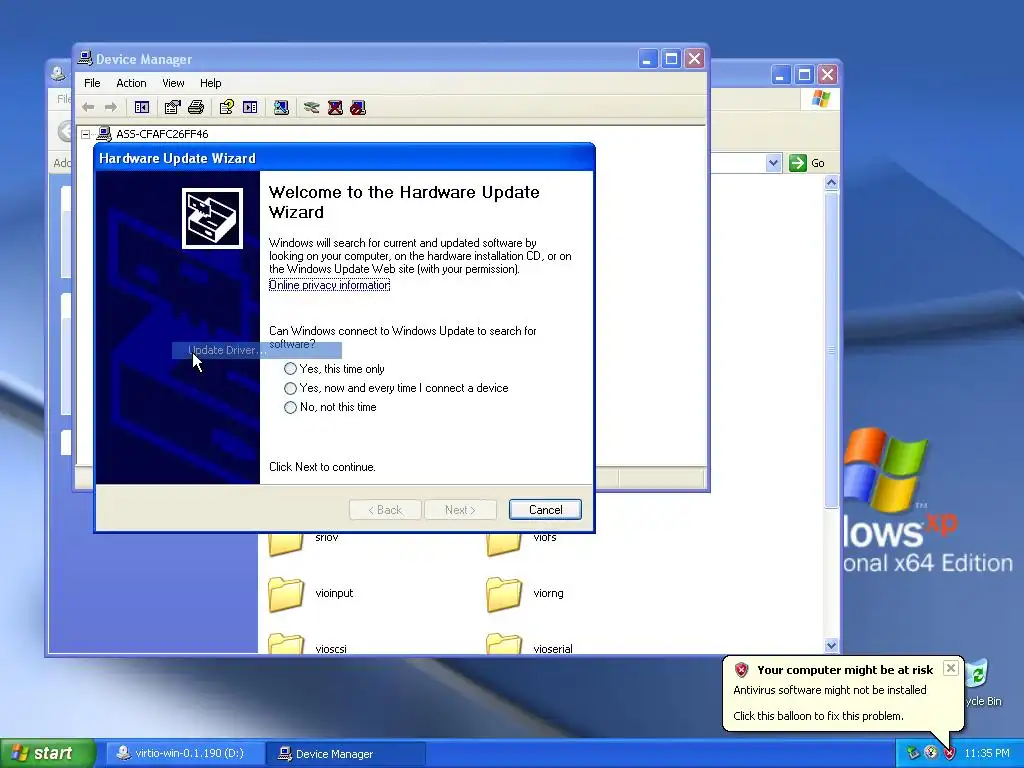Click the Uninstall device red X icon
The height and width of the screenshot is (768, 1024).
click(x=335, y=107)
